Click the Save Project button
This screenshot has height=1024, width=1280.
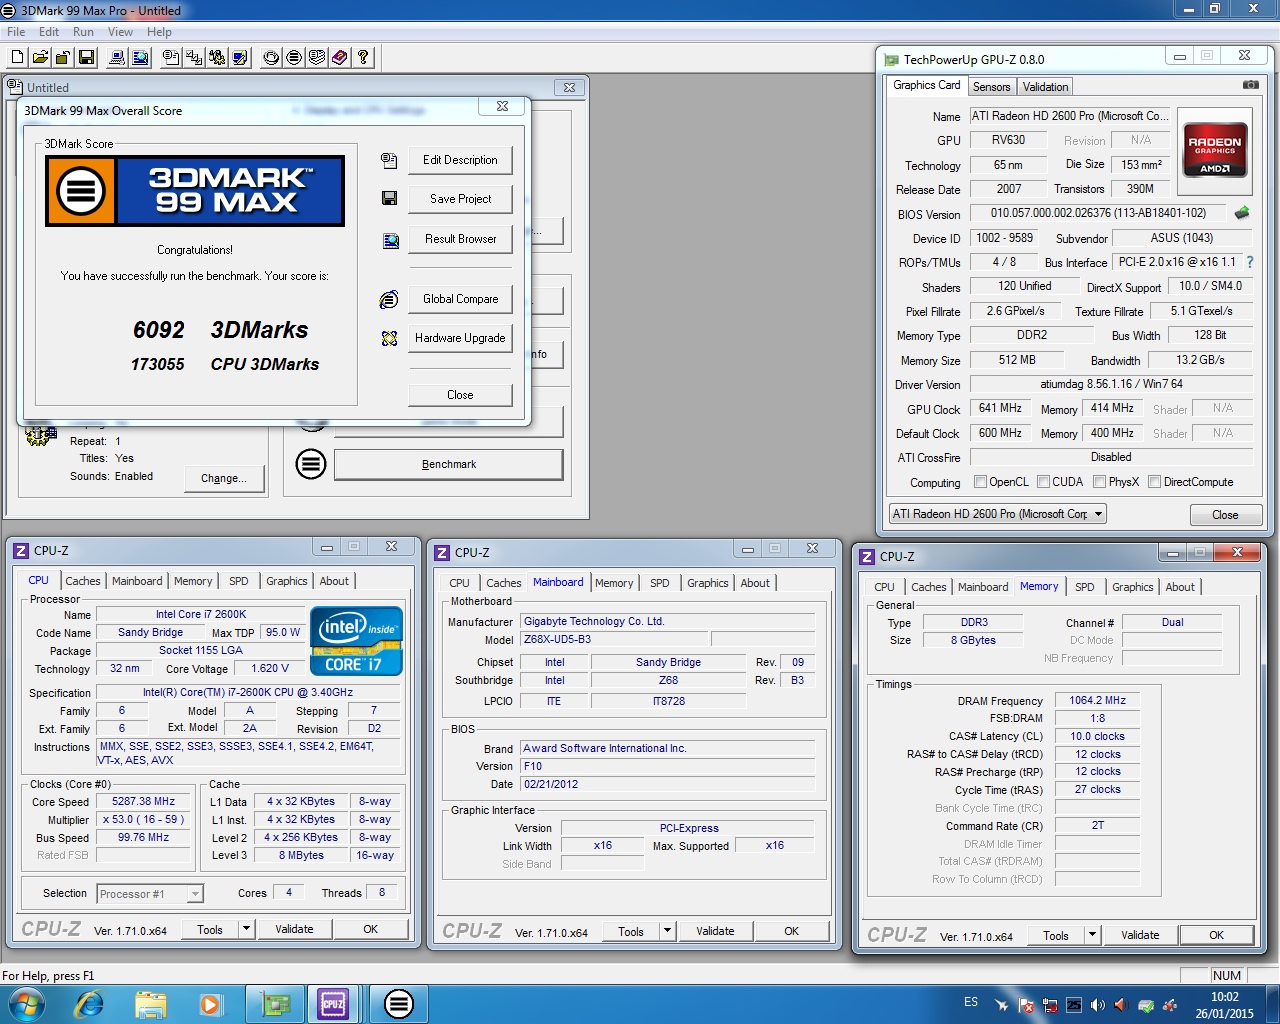point(460,199)
